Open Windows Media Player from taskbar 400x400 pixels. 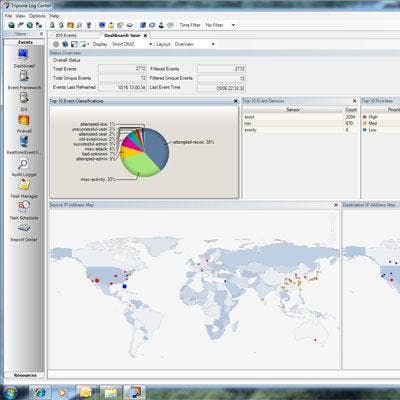click(63, 392)
